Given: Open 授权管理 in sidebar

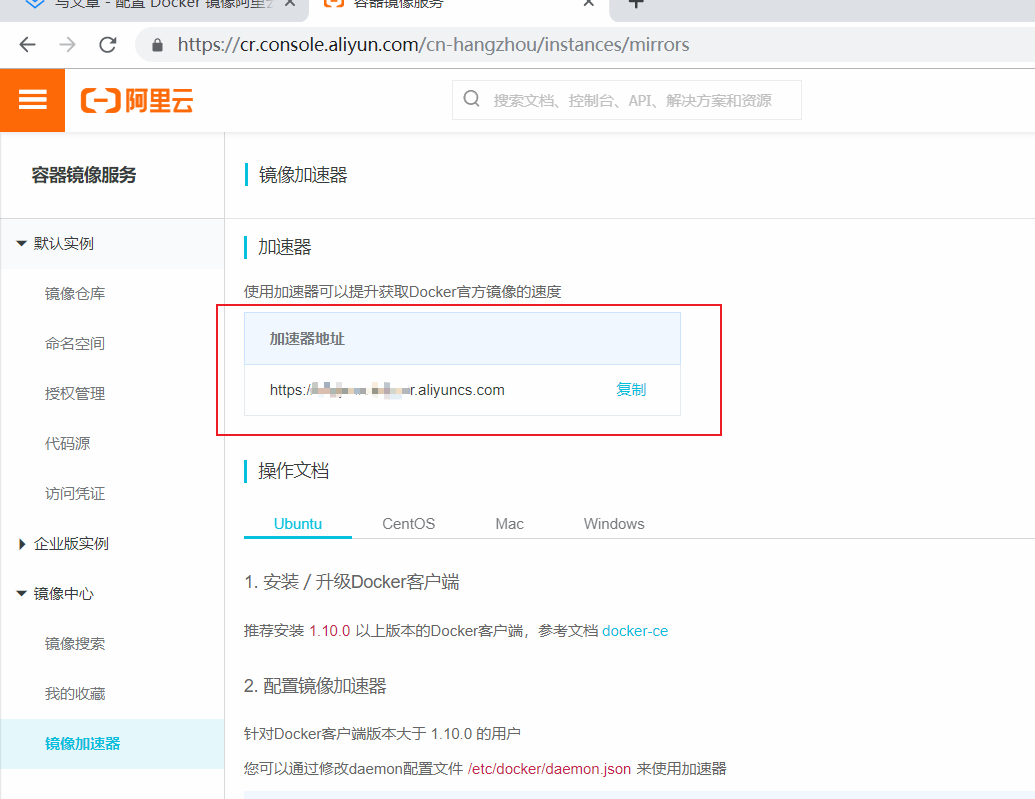Looking at the screenshot, I should (x=75, y=394).
